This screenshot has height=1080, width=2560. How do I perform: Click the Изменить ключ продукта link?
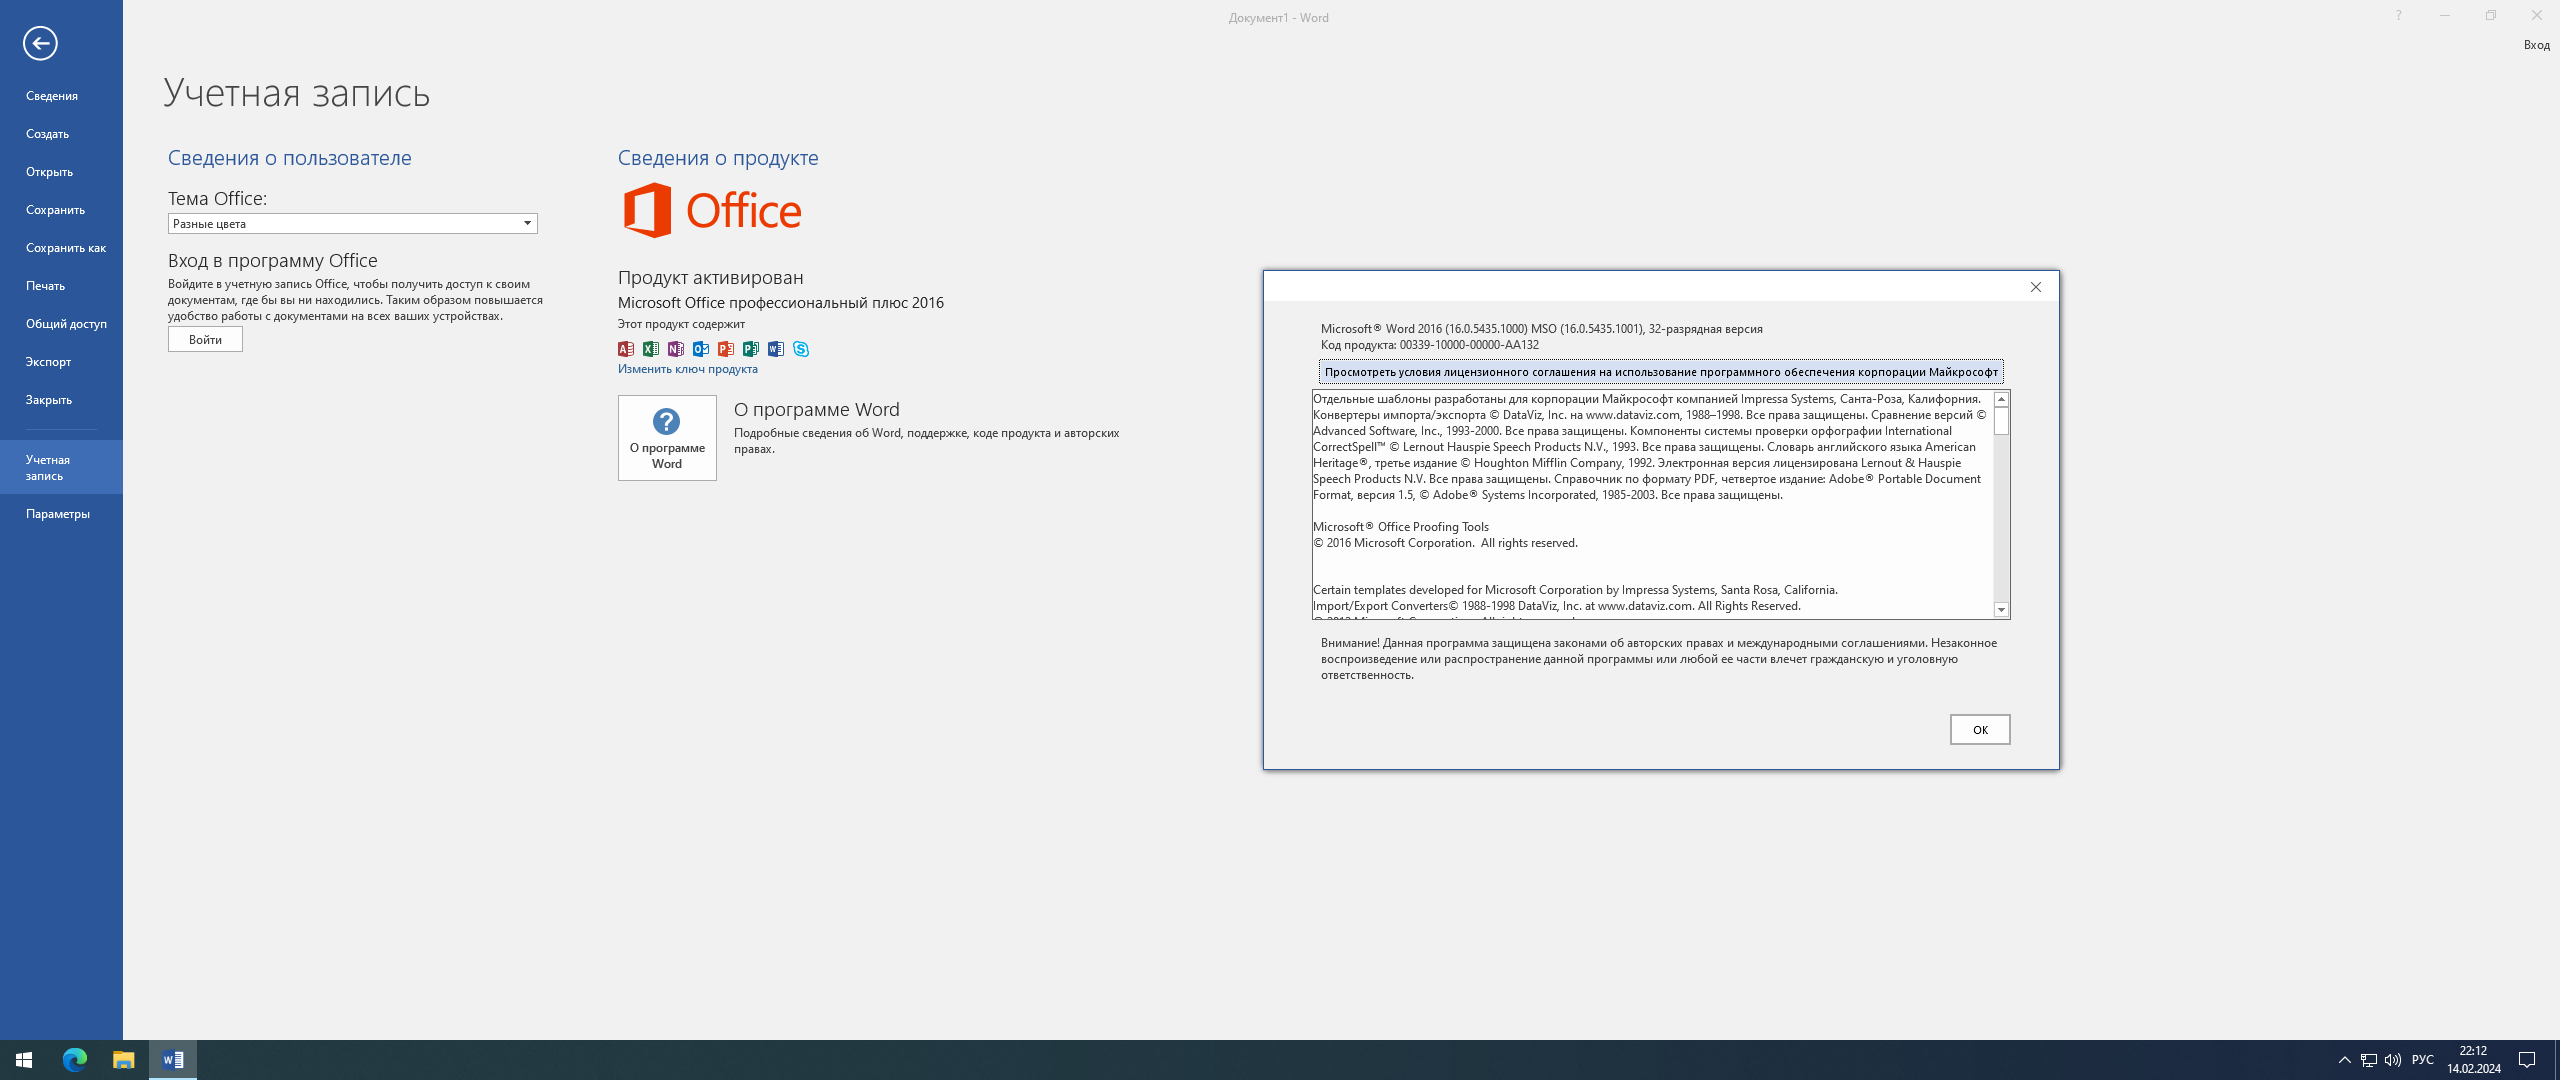click(688, 369)
